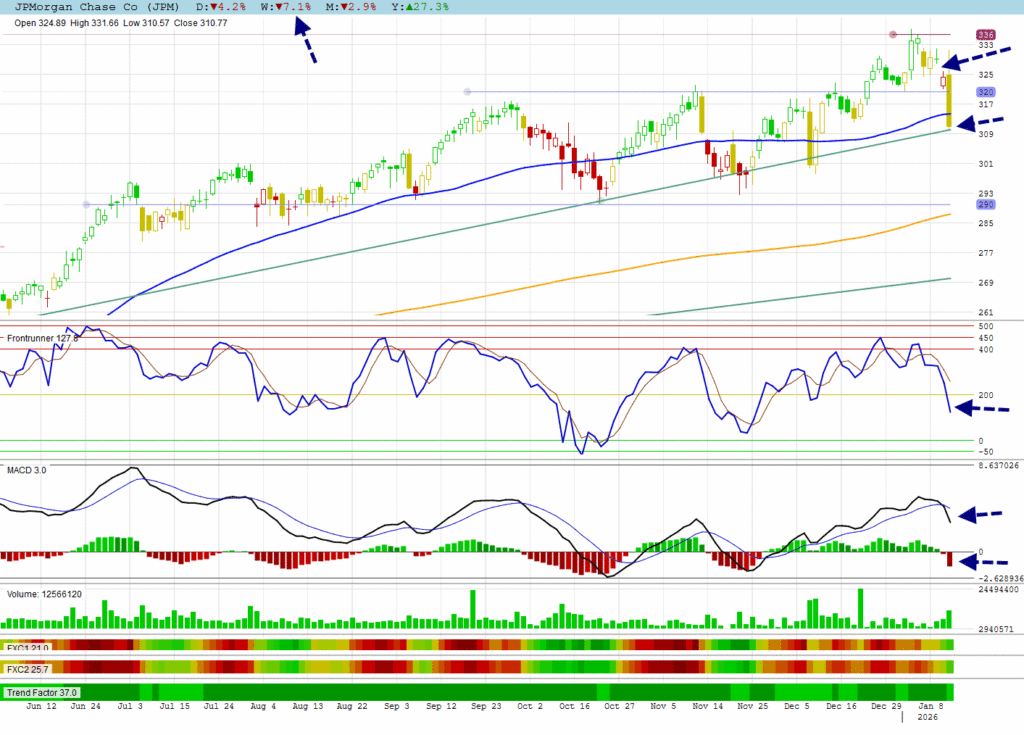The image size is (1024, 735).
Task: Select the circle handle starting the 320 line
Action: pos(467,92)
